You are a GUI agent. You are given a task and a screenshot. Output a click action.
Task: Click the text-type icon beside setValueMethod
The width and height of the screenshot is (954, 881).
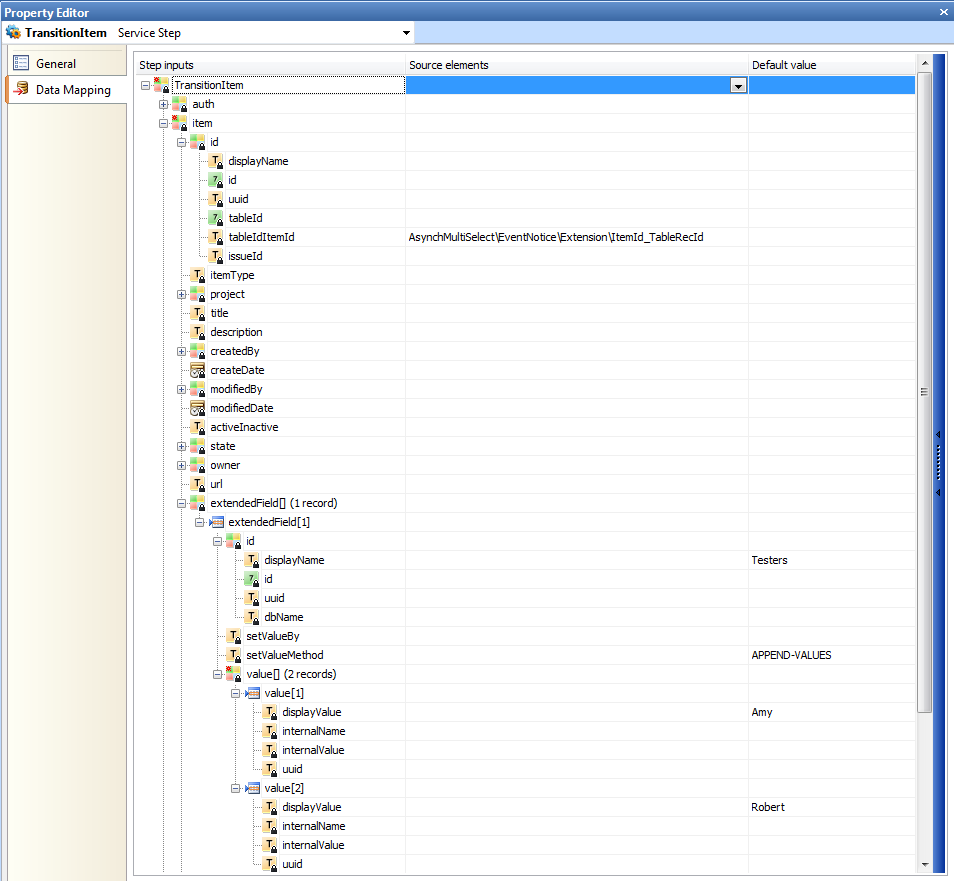coord(234,655)
